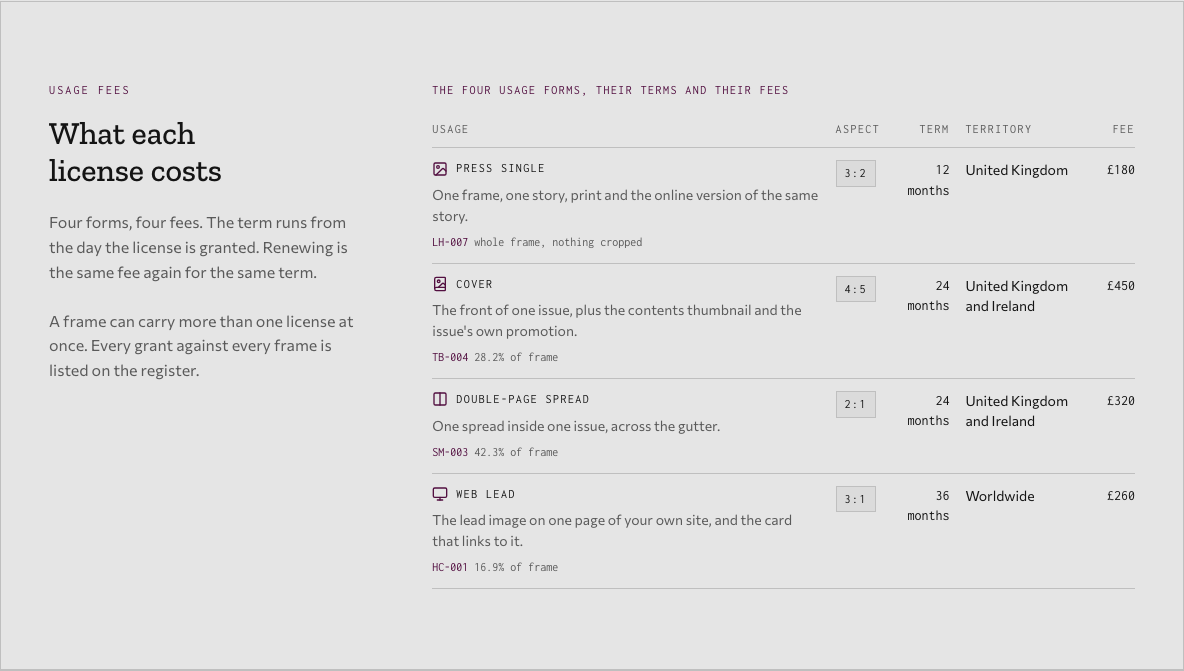This screenshot has width=1184, height=671.
Task: Click the Press Single image icon
Action: (x=439, y=169)
